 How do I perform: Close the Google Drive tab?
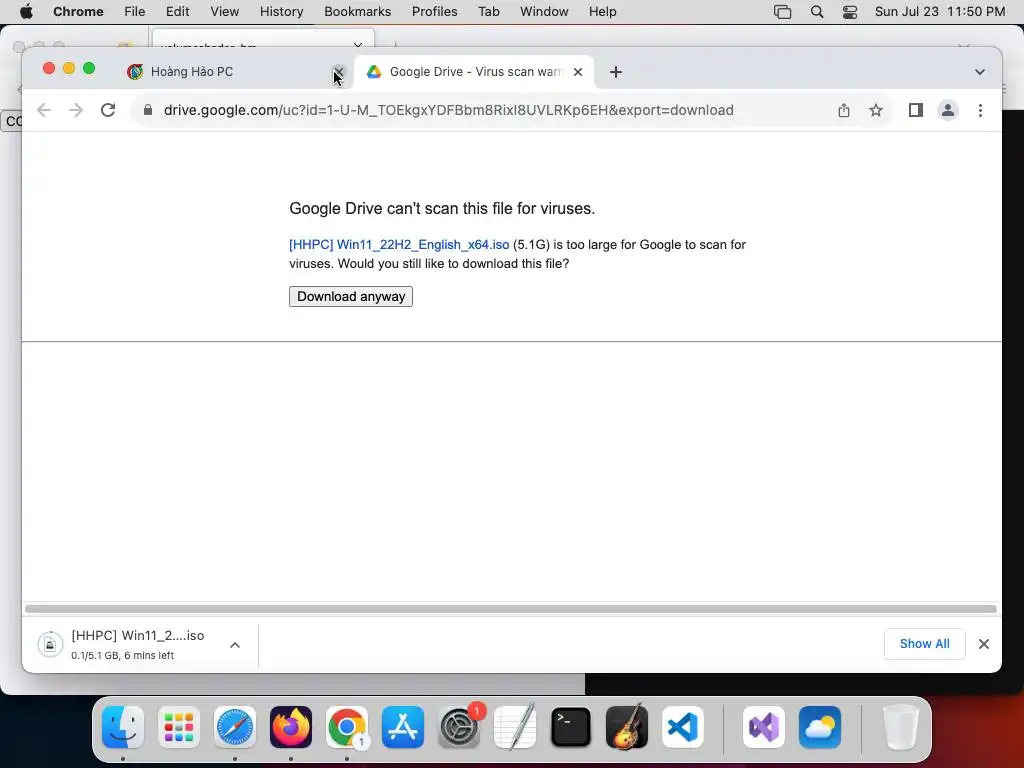pos(578,72)
